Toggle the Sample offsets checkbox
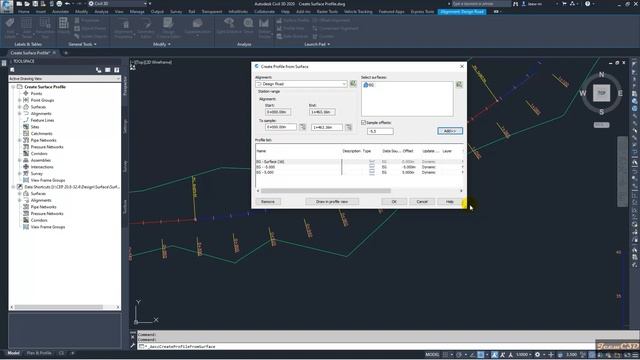 [363, 122]
